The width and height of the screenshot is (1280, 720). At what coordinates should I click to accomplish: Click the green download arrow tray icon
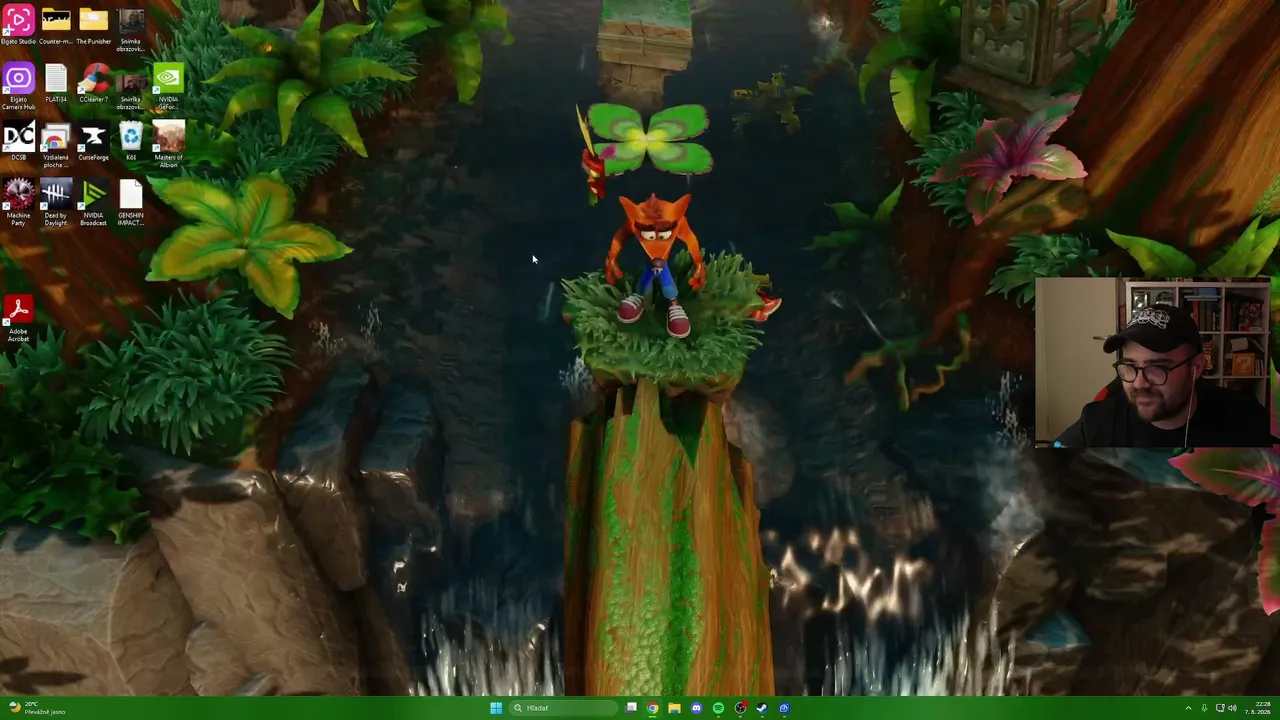pos(1204,708)
